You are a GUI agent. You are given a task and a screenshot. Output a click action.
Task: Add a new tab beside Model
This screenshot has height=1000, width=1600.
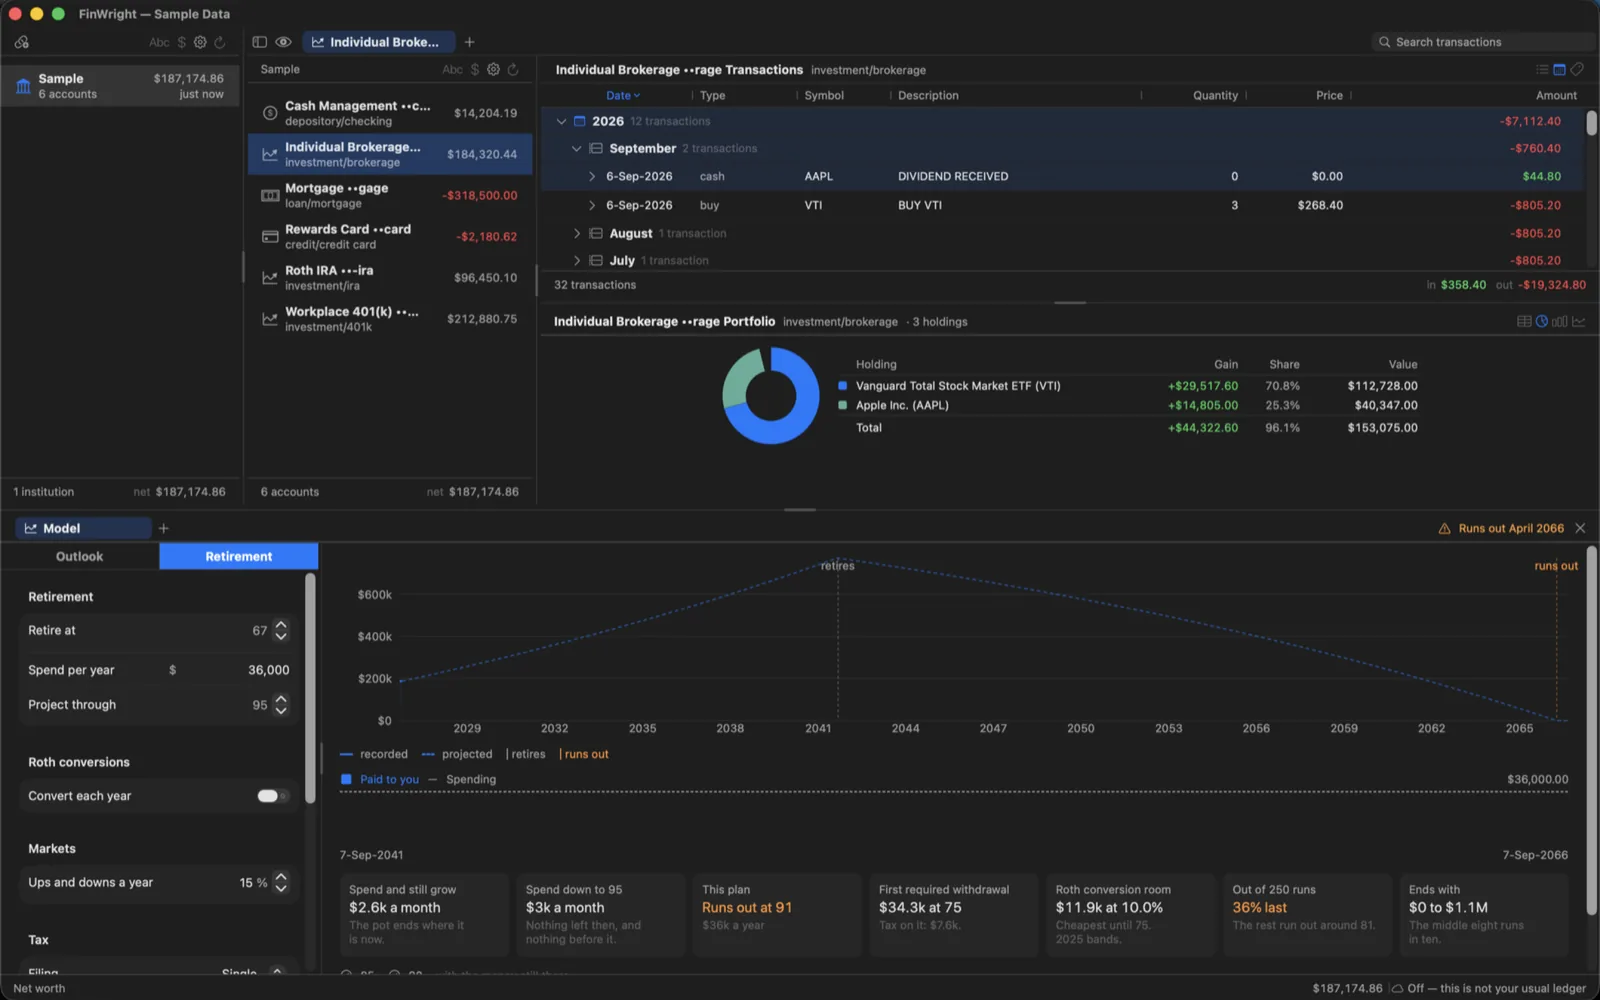164,528
